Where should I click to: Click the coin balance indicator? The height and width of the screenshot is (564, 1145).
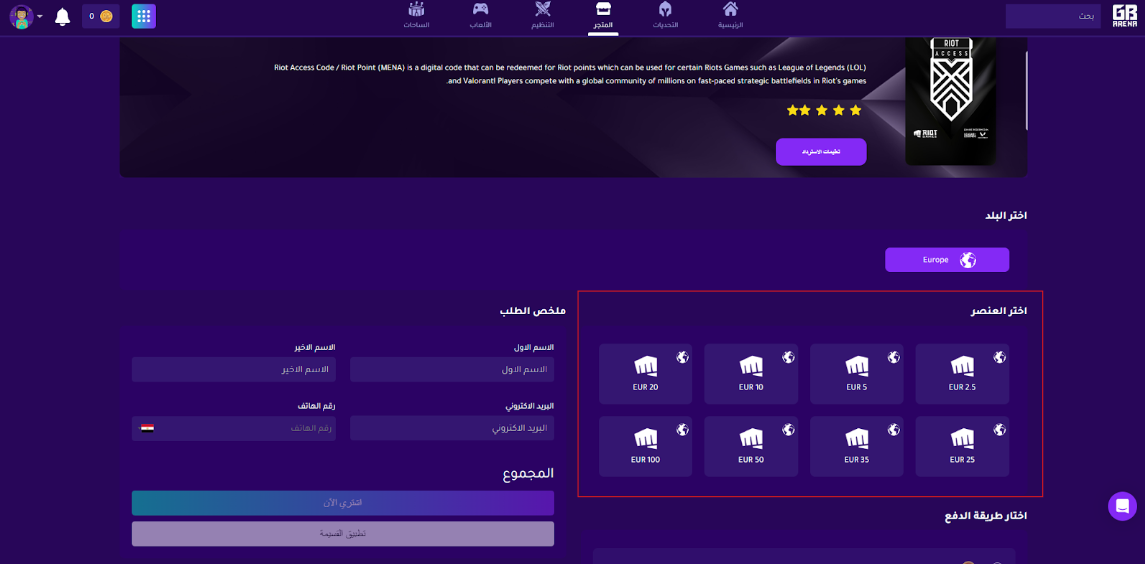(101, 16)
